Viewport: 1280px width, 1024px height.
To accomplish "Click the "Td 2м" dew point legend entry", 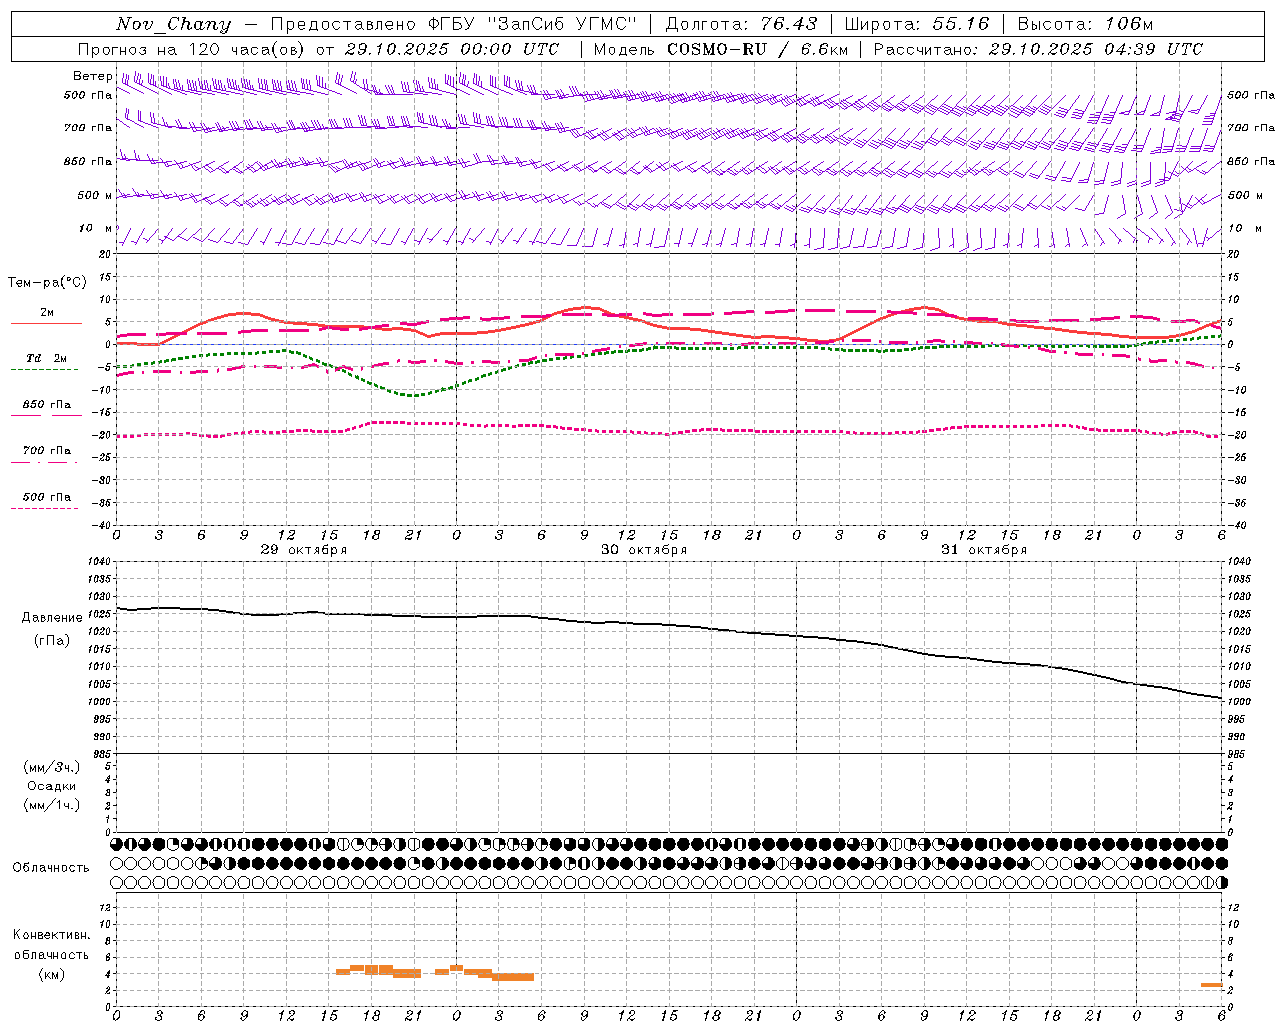I will point(47,358).
